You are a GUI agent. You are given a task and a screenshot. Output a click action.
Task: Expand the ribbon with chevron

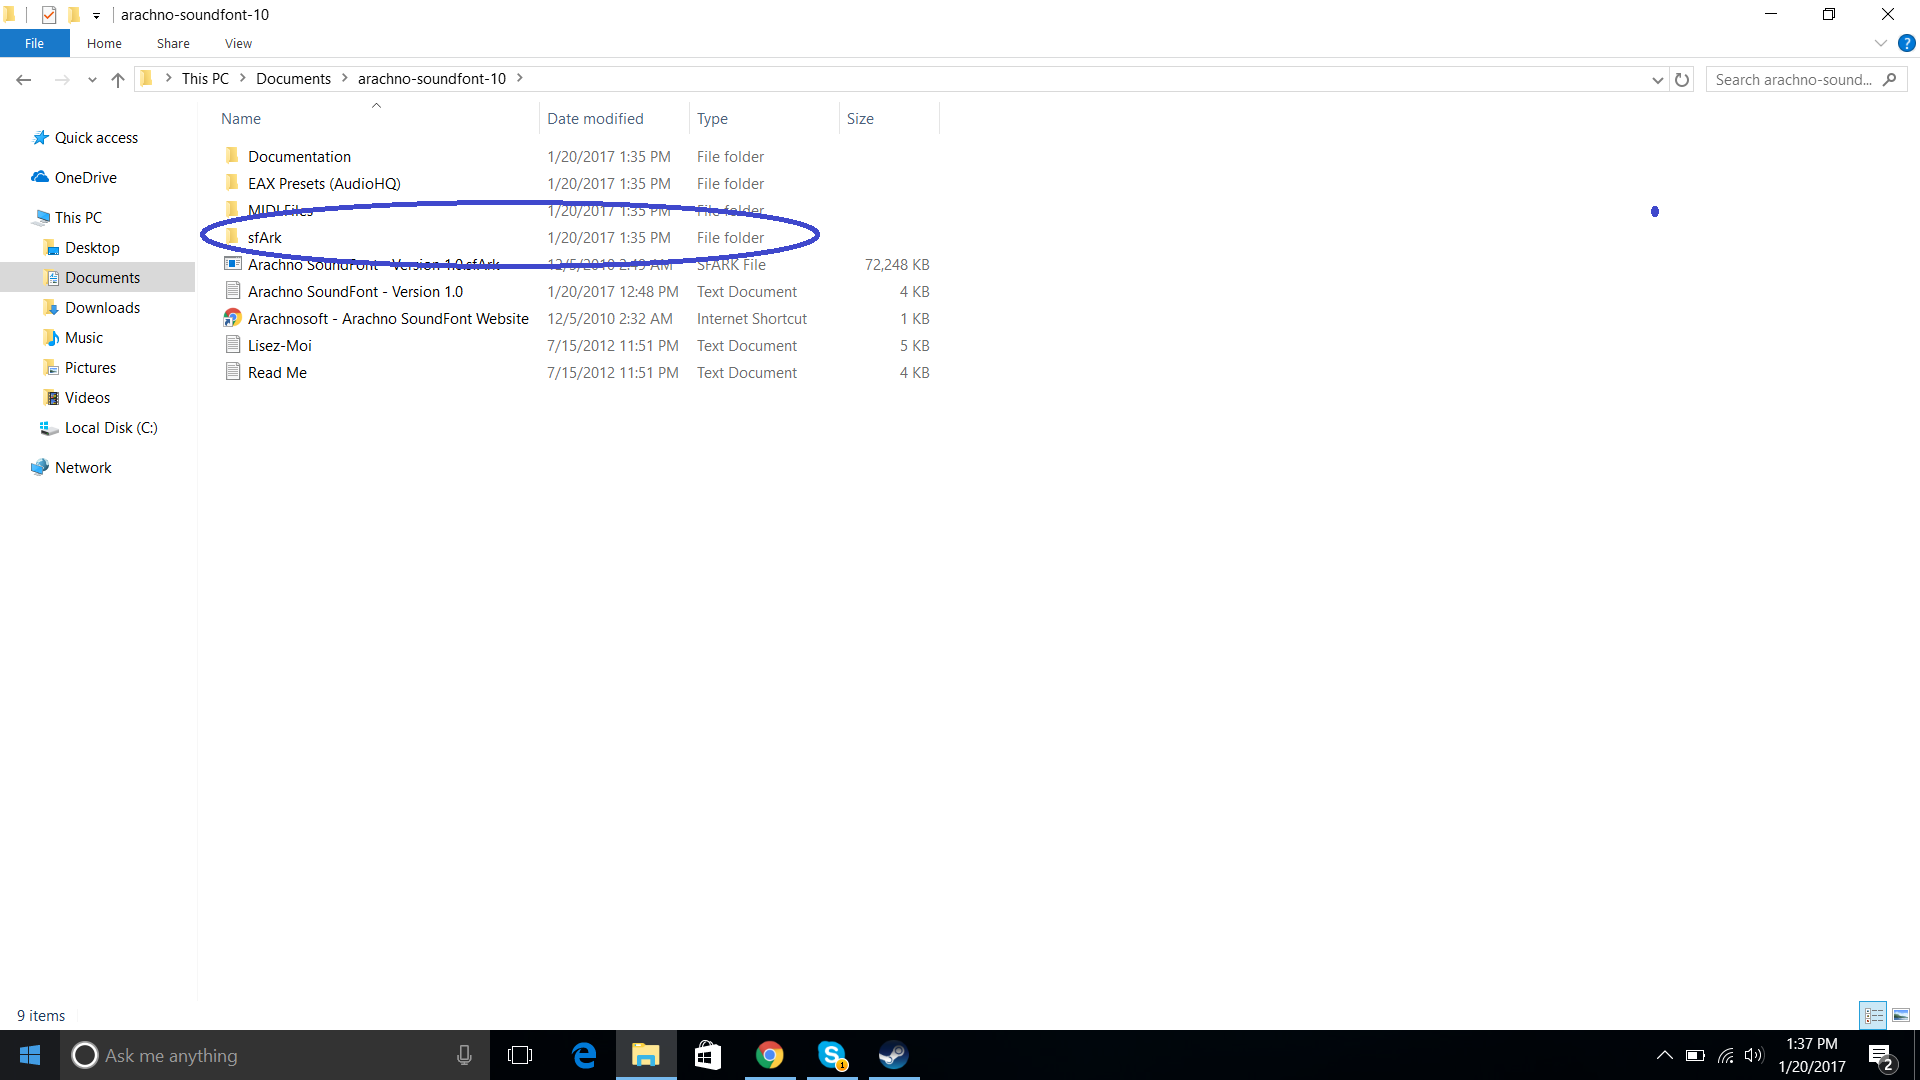point(1880,43)
